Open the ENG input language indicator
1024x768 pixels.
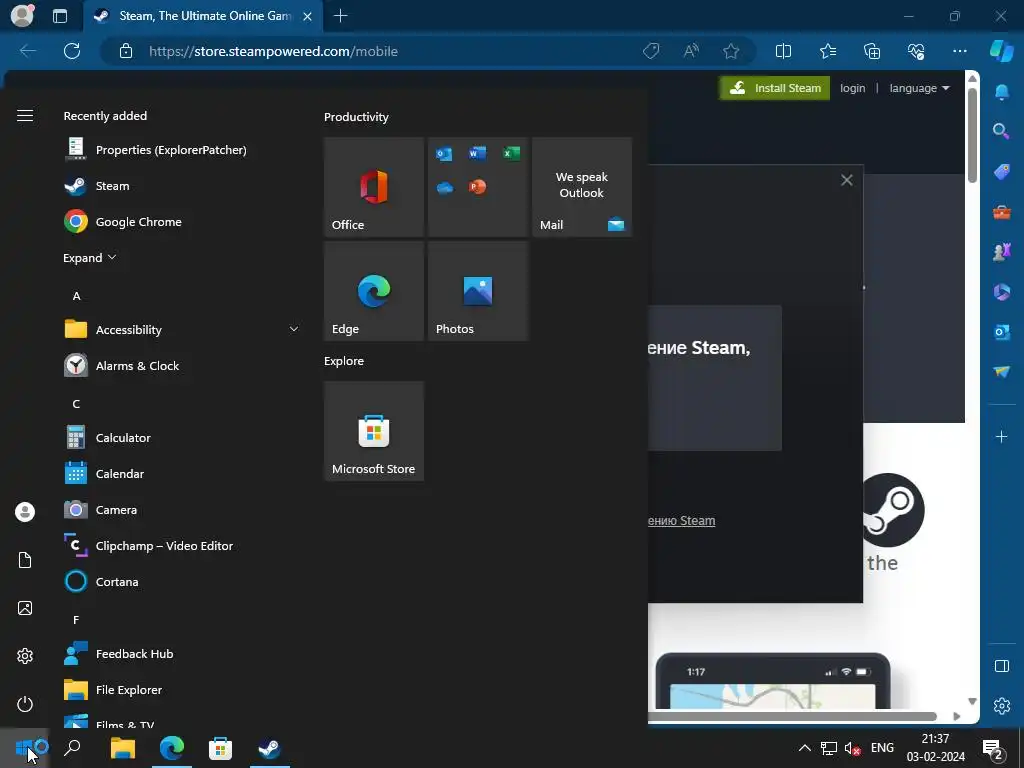click(882, 748)
